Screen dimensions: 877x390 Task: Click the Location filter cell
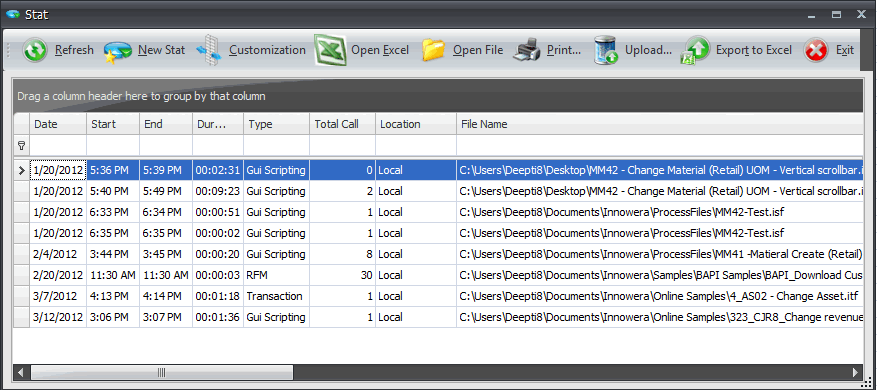tap(416, 145)
